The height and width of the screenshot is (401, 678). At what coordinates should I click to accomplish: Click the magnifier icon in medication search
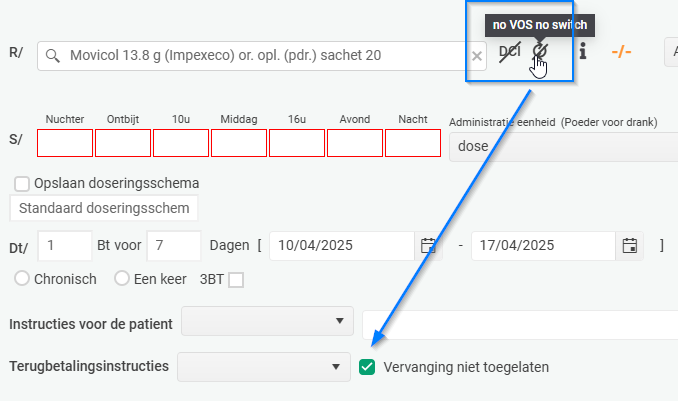click(x=52, y=55)
